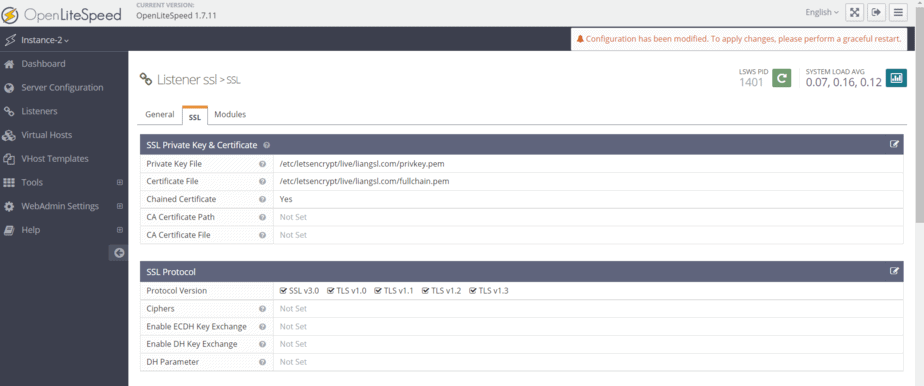Show help for Private Key File

coord(263,164)
